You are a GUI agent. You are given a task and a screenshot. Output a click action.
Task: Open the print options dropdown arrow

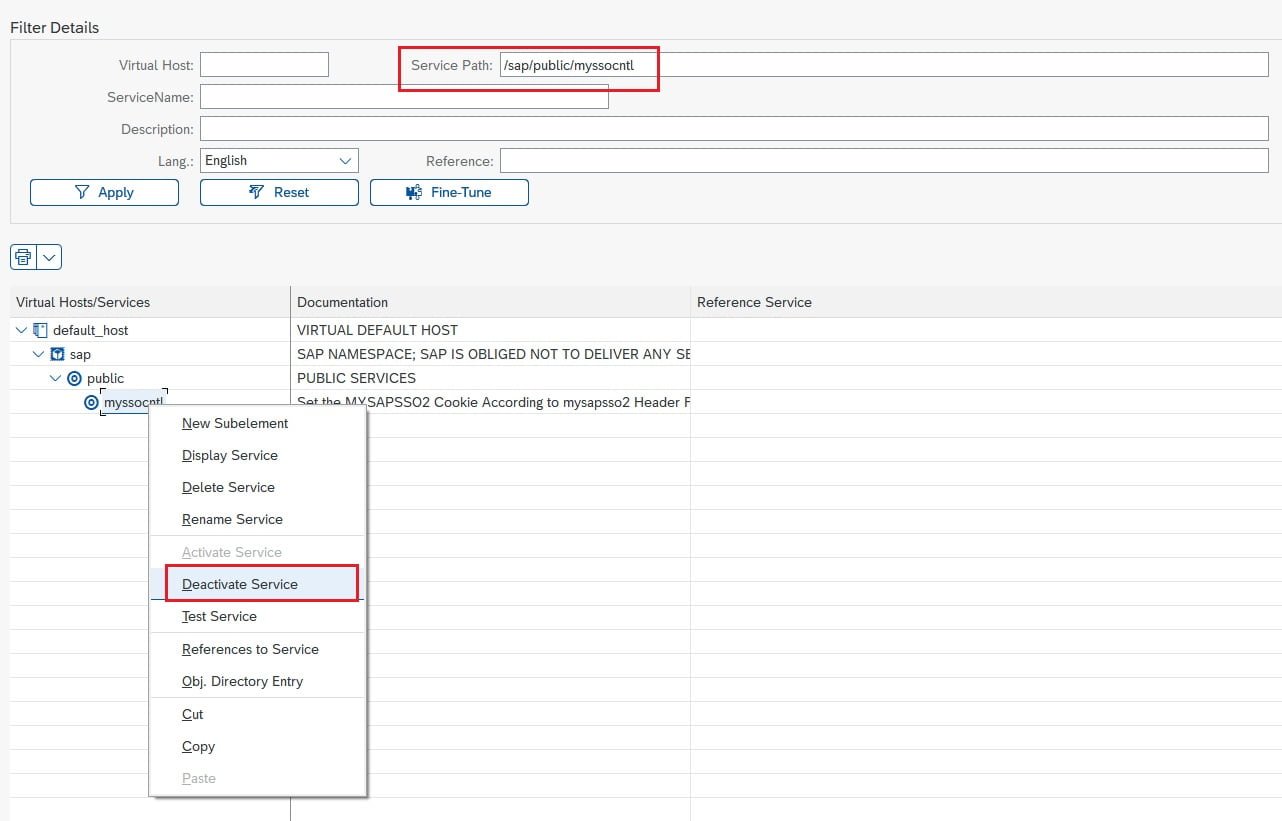click(50, 257)
